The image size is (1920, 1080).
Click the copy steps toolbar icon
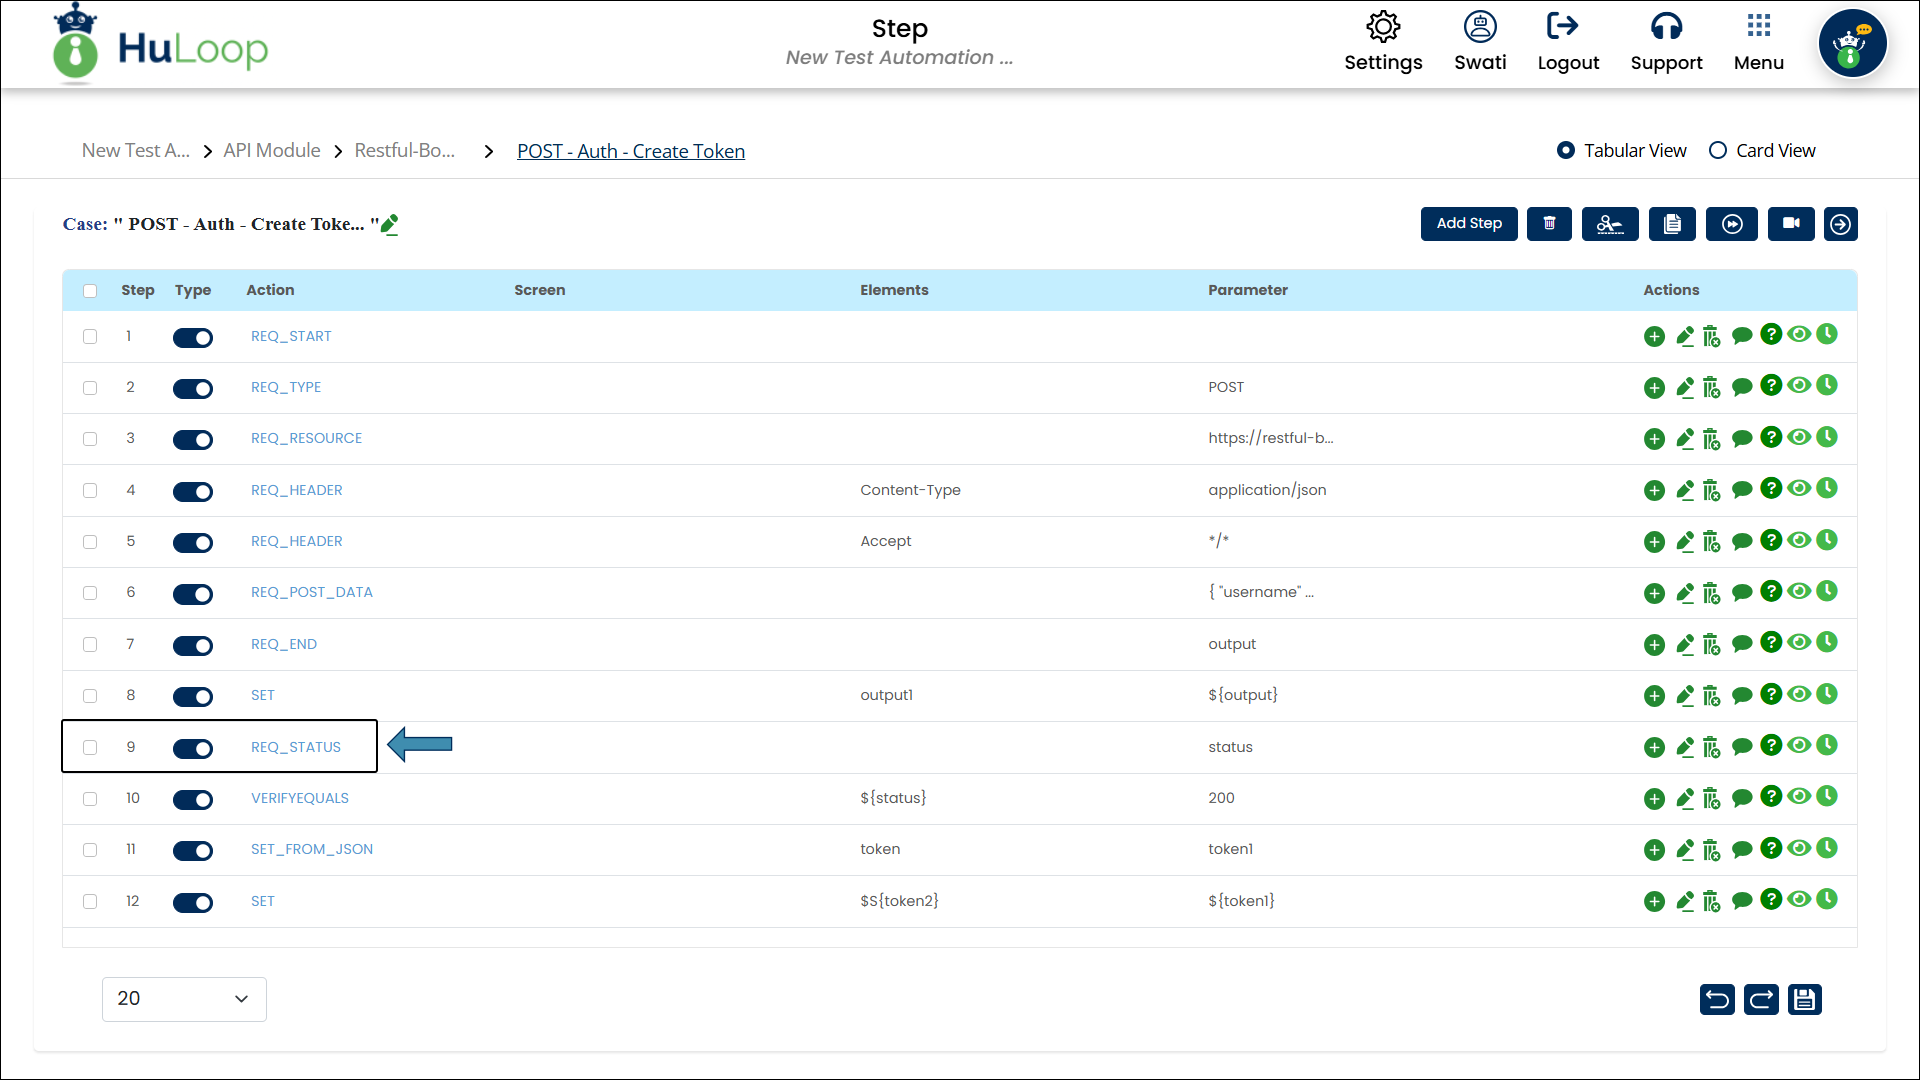click(1672, 224)
